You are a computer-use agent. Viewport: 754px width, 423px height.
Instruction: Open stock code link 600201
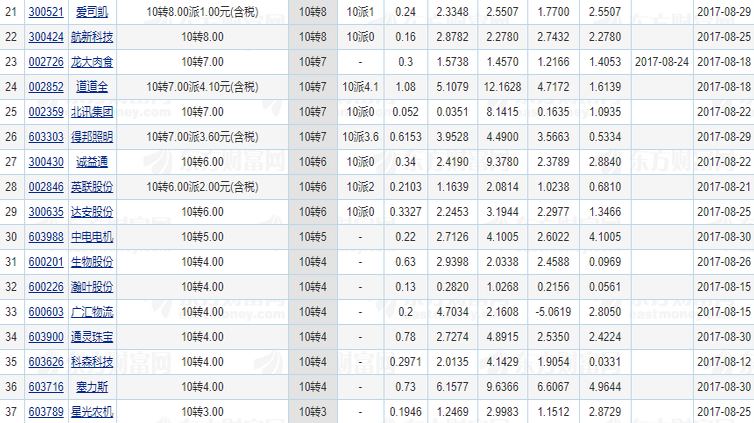(46, 262)
